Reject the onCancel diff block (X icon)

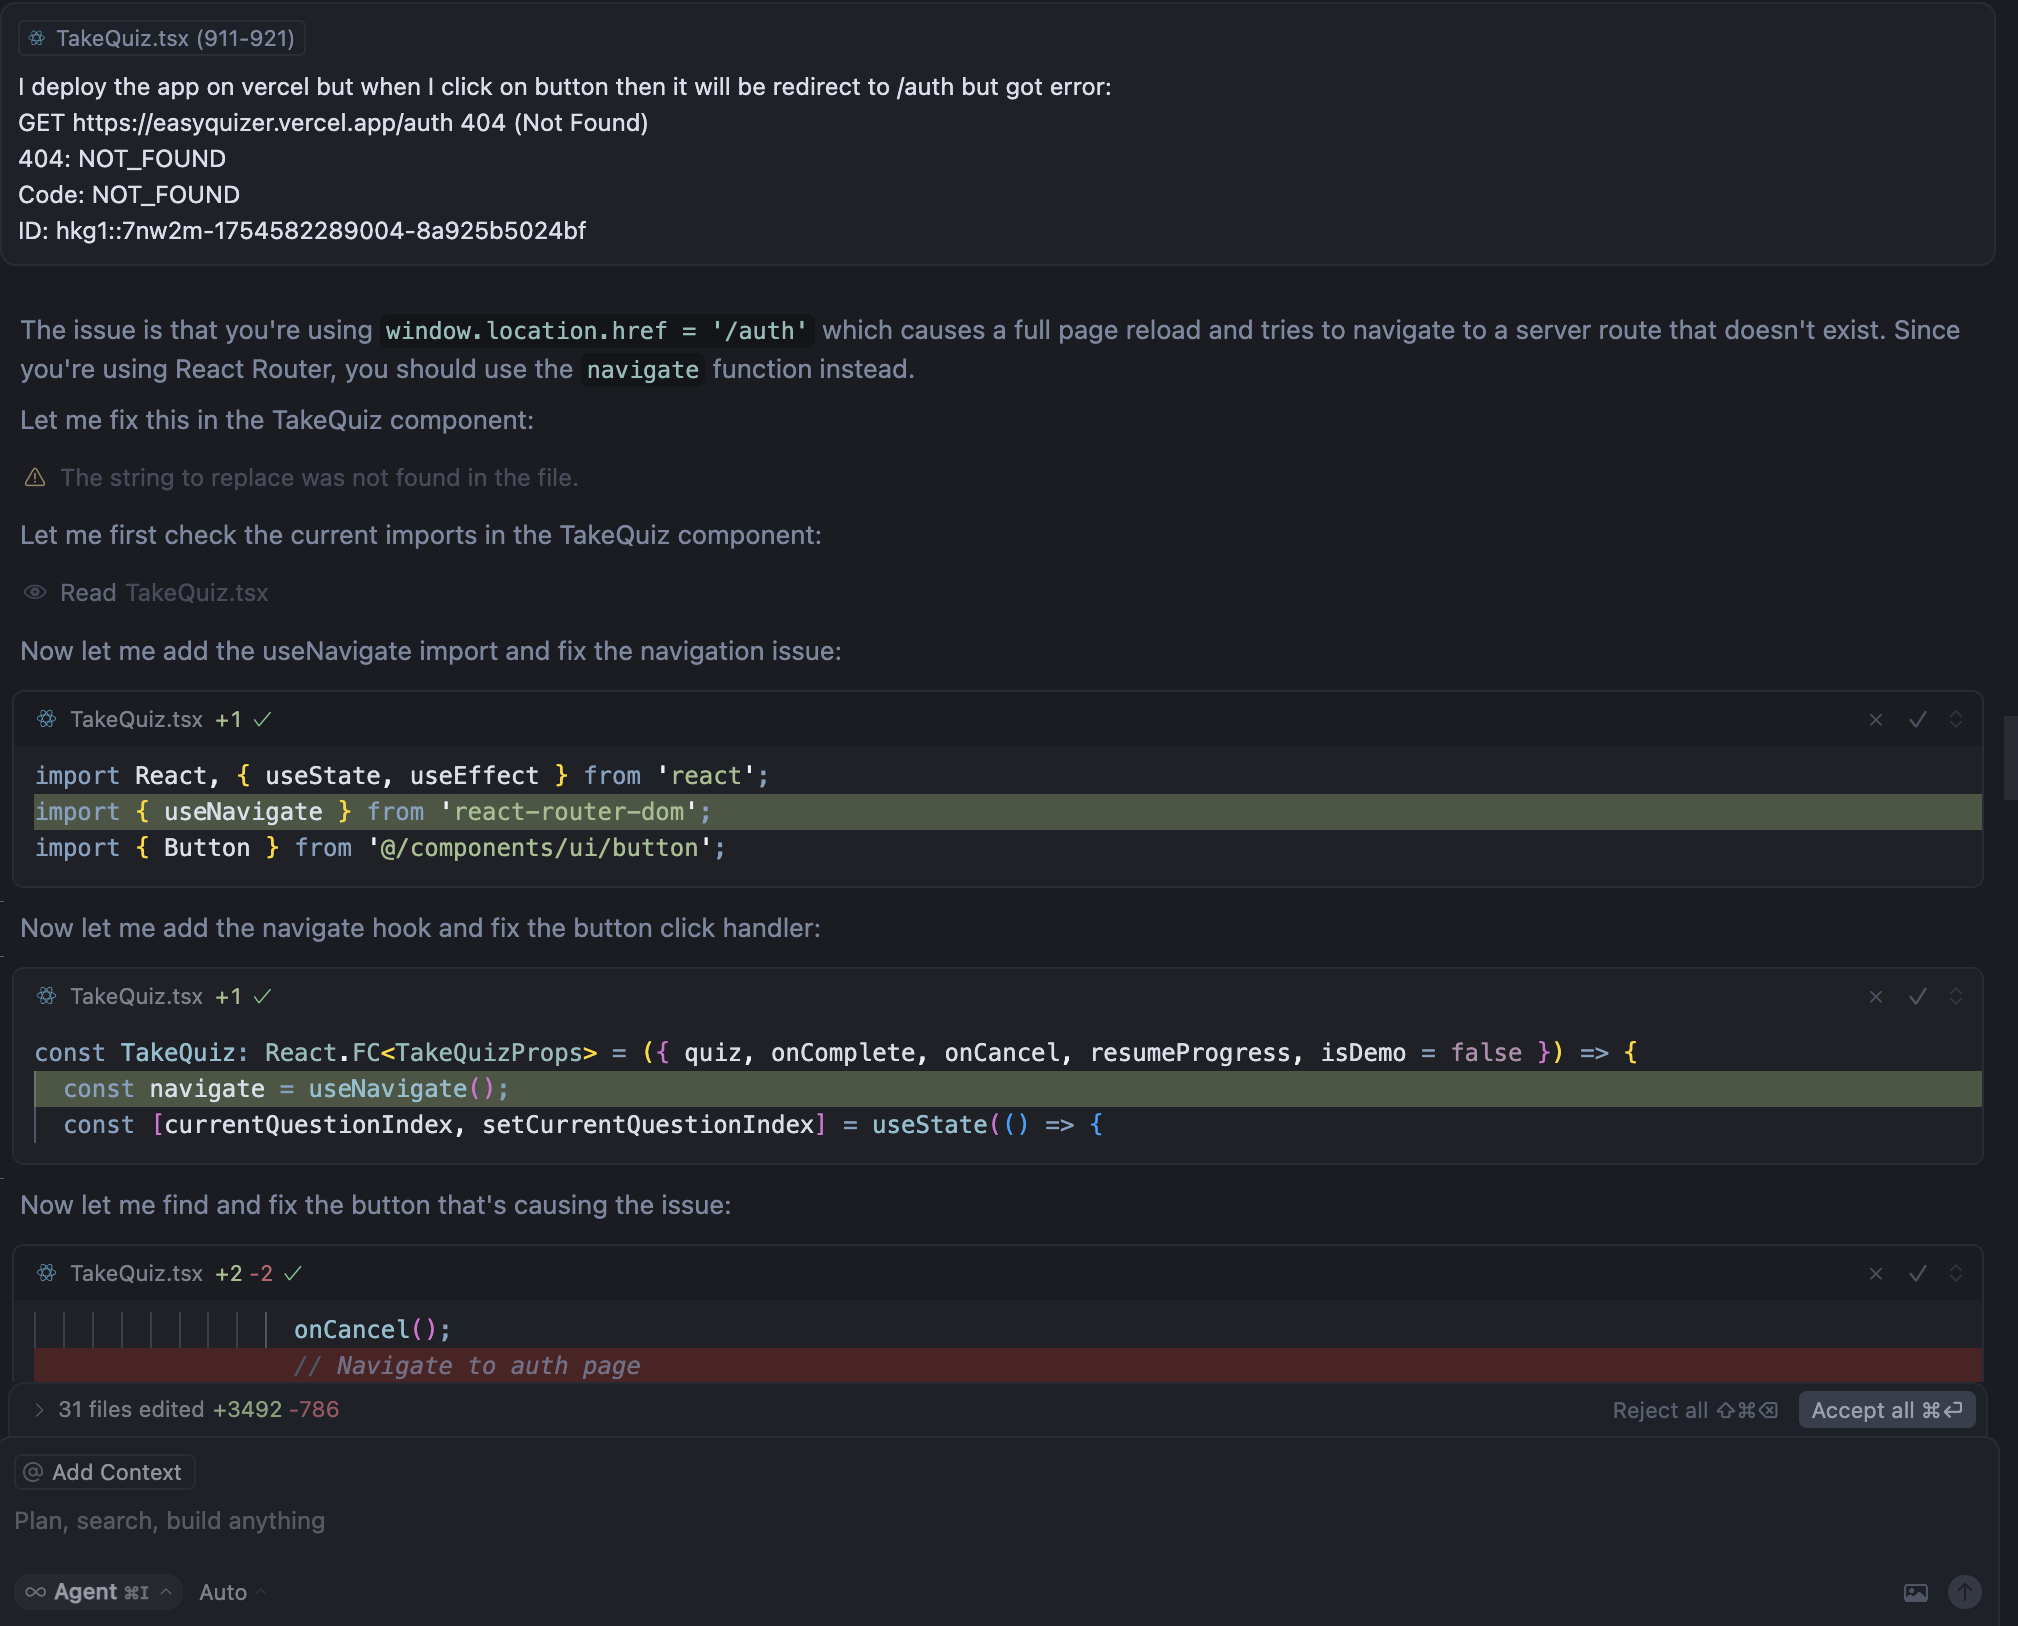1876,1274
